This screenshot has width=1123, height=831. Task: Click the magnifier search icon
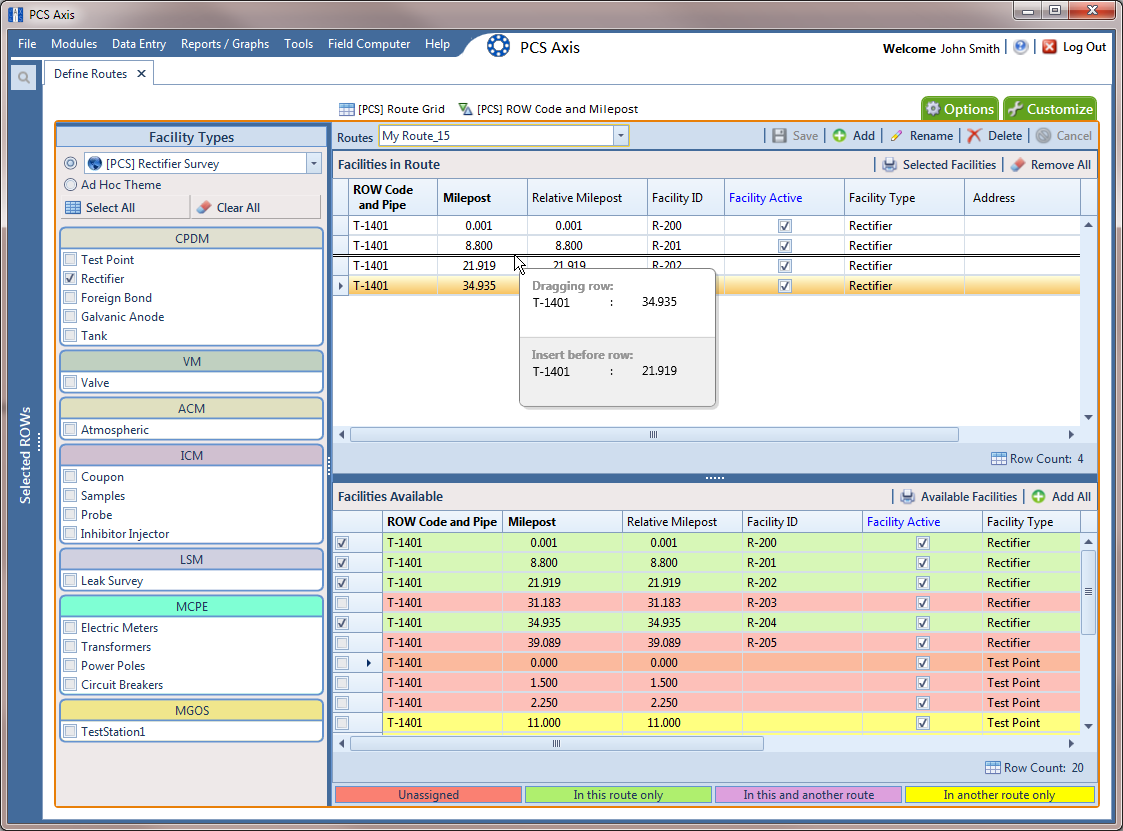pos(24,77)
